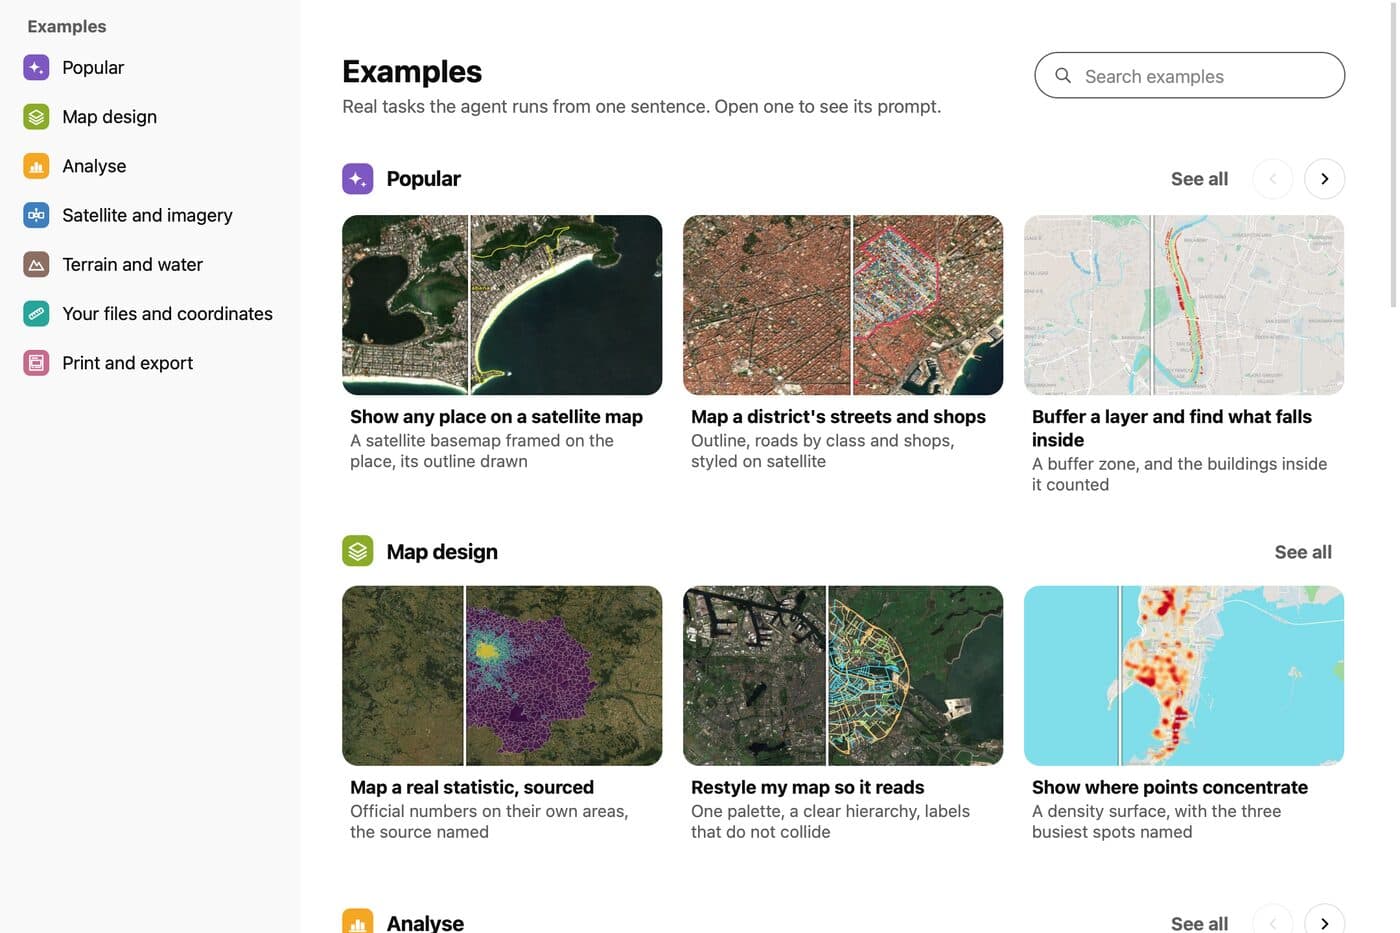
Task: Click the layers icon beside the Map design section heading
Action: pos(358,551)
